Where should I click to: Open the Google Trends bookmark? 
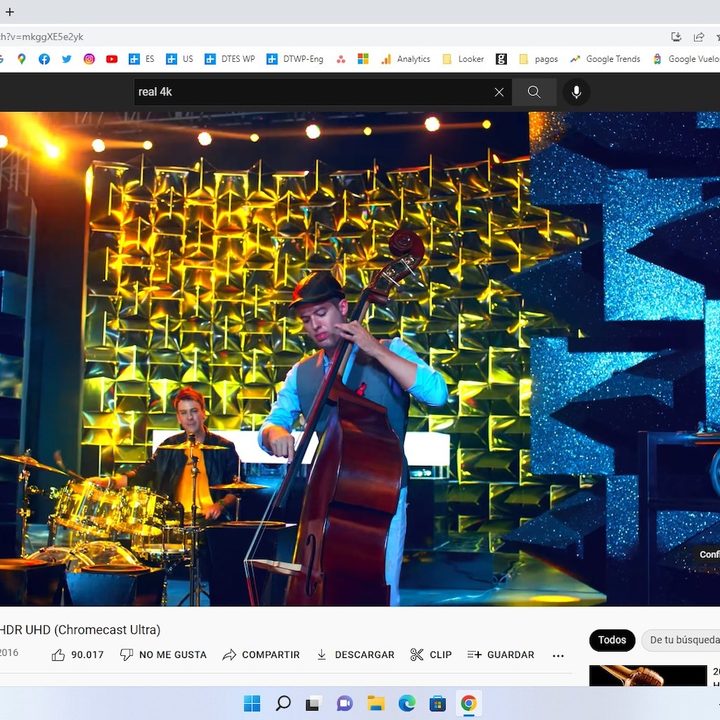(x=605, y=59)
